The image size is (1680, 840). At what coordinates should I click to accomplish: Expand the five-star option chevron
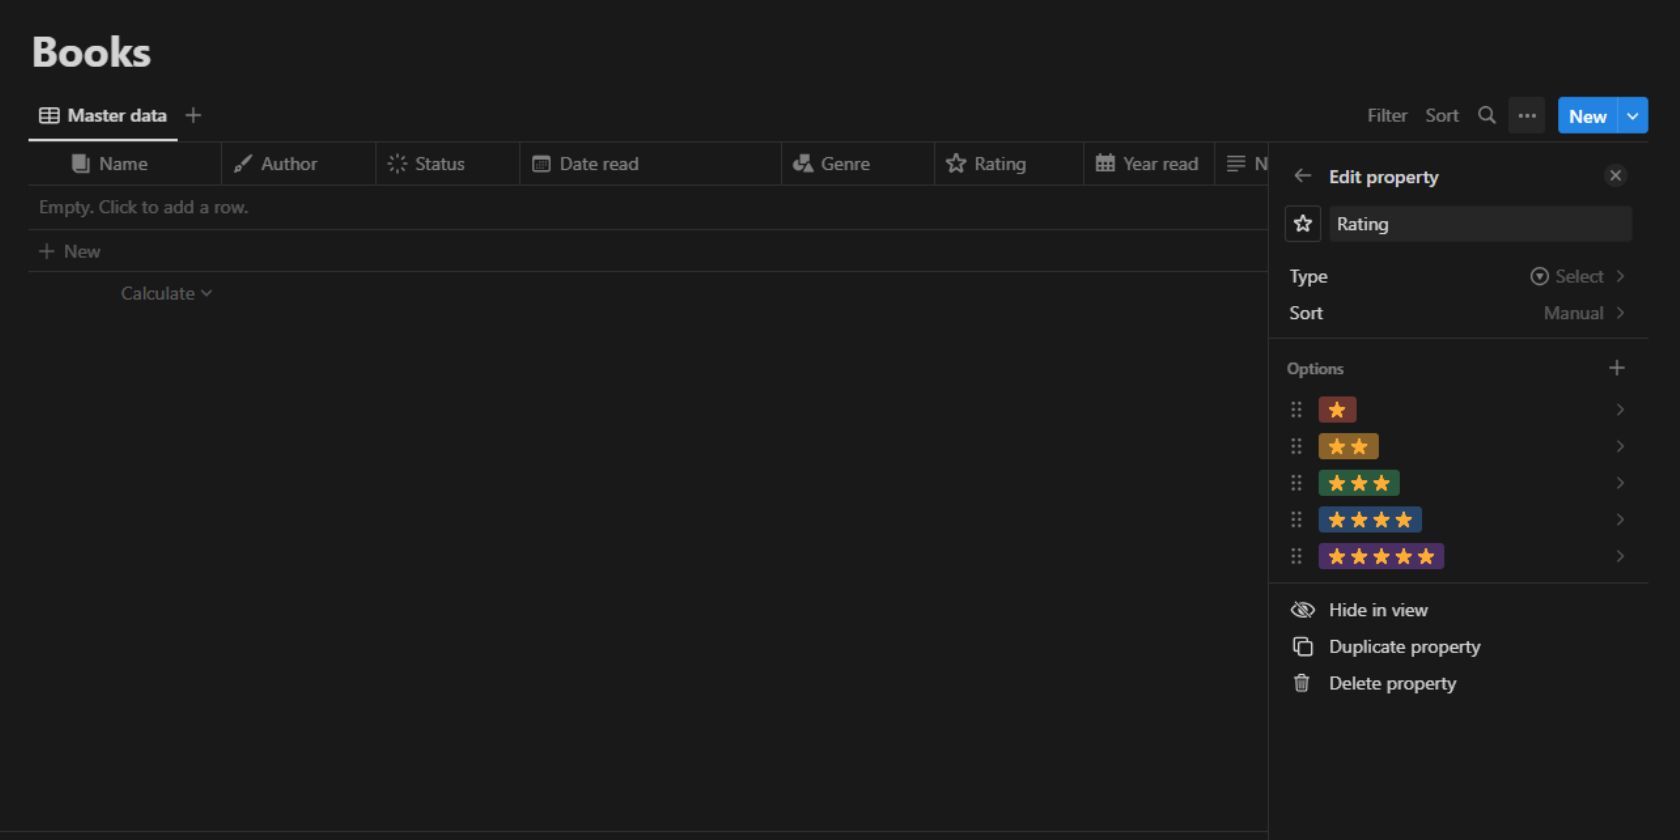click(1620, 556)
